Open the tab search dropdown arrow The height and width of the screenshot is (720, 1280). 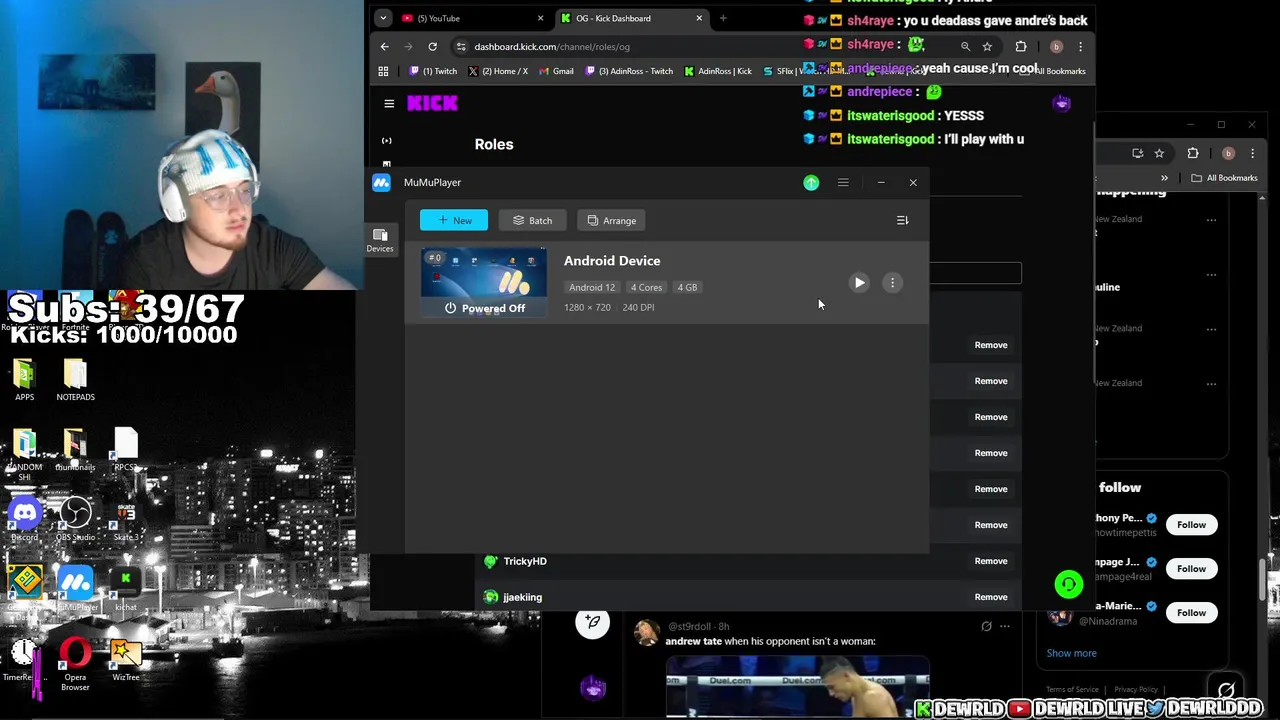[383, 18]
